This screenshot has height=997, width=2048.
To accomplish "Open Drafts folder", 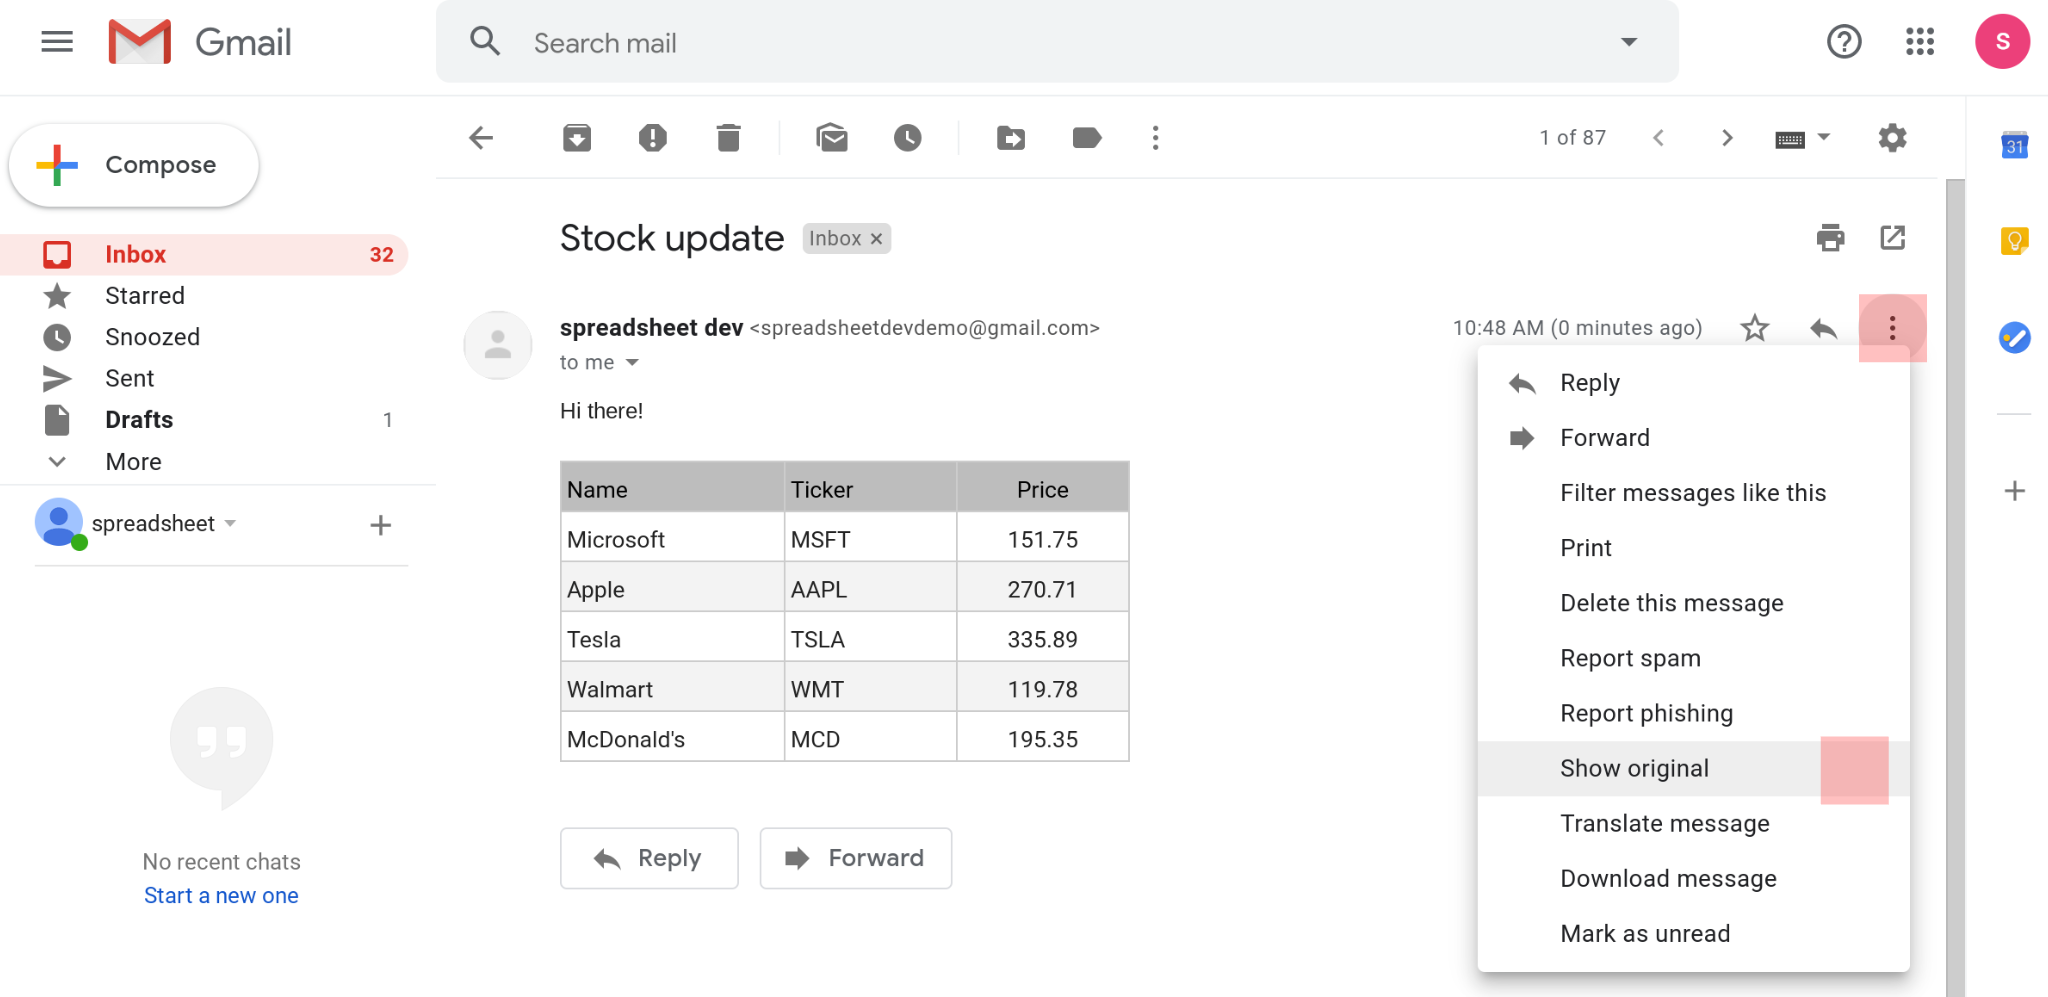I will tap(204, 420).
